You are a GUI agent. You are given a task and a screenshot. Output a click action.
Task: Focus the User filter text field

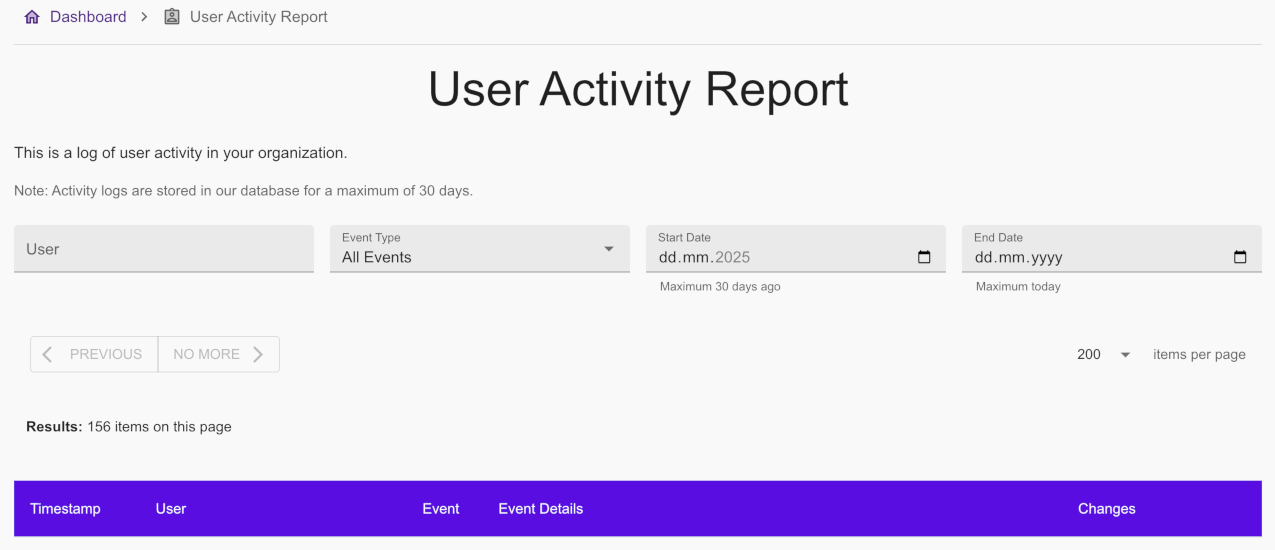pos(164,249)
